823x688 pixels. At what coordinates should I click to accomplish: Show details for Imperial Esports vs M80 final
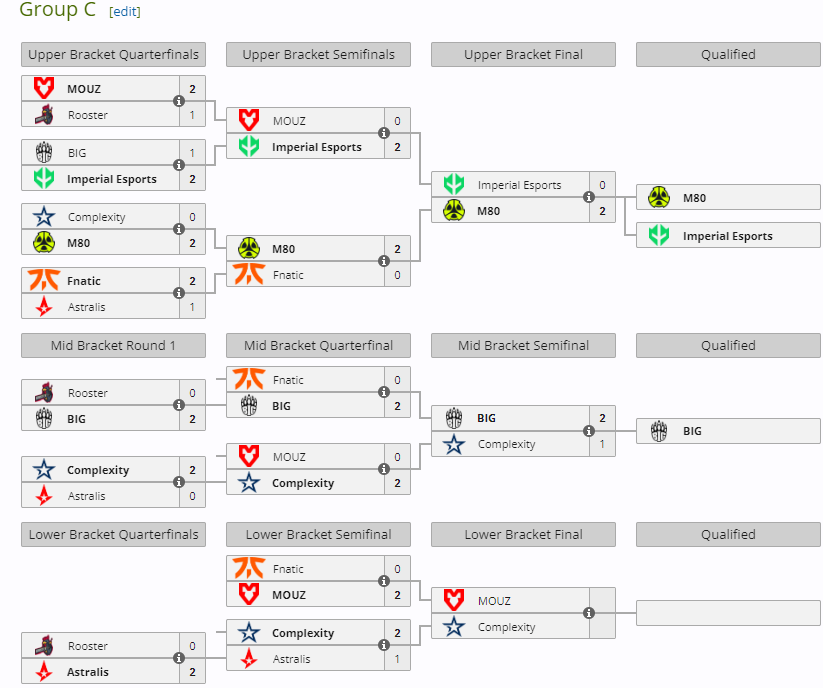click(x=589, y=197)
